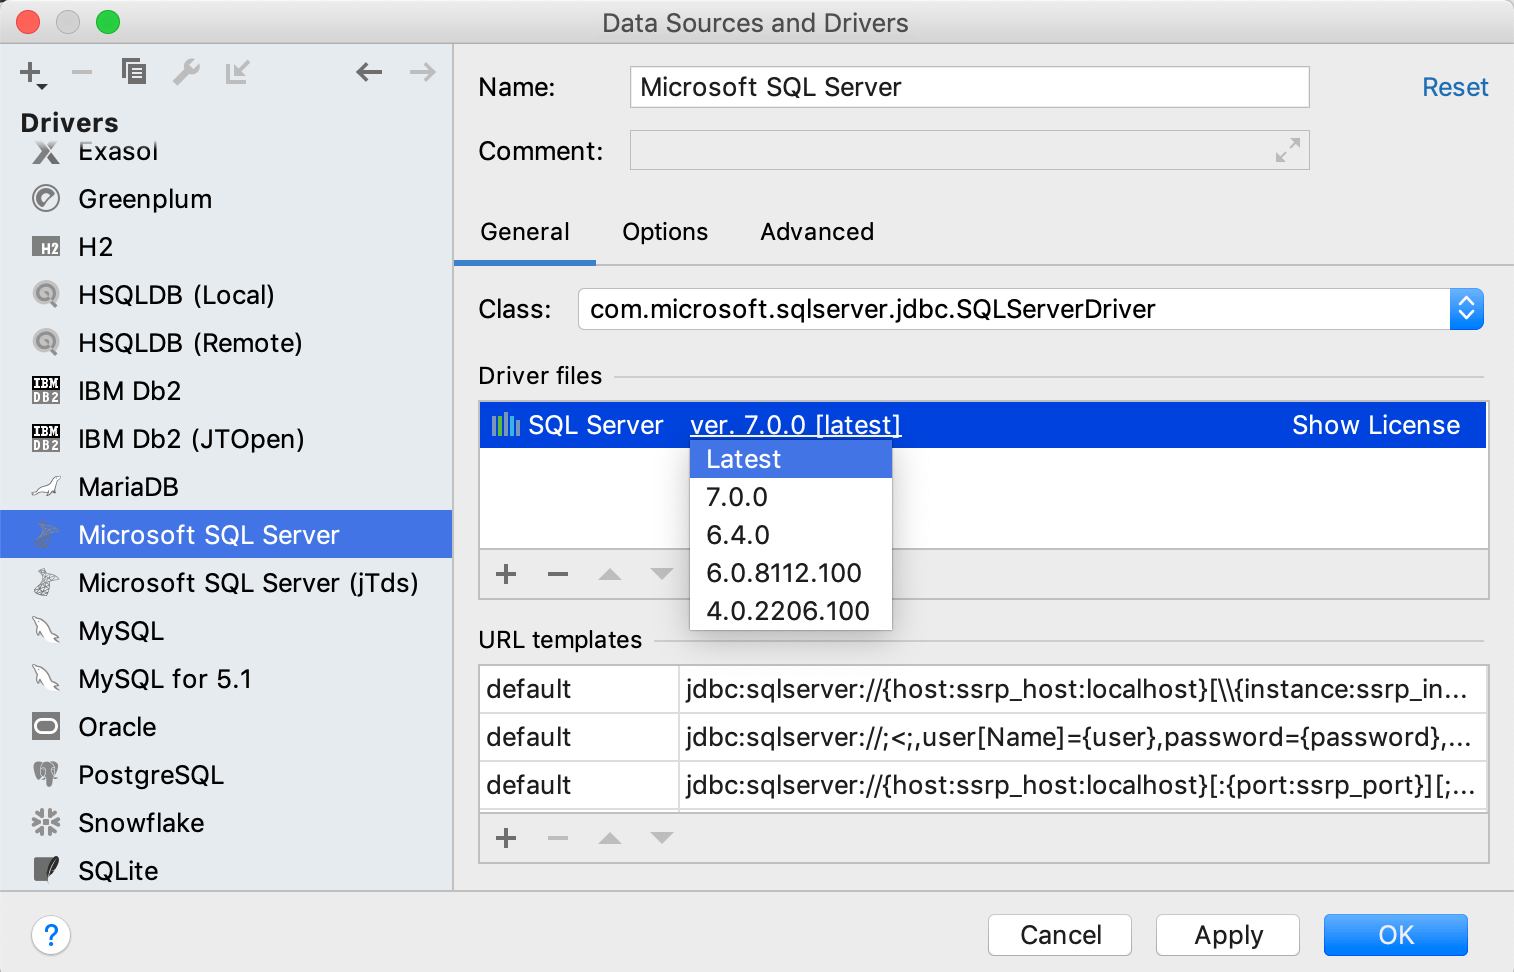Image resolution: width=1514 pixels, height=972 pixels.
Task: Move a URL template up with the arrow icon
Action: click(x=609, y=838)
